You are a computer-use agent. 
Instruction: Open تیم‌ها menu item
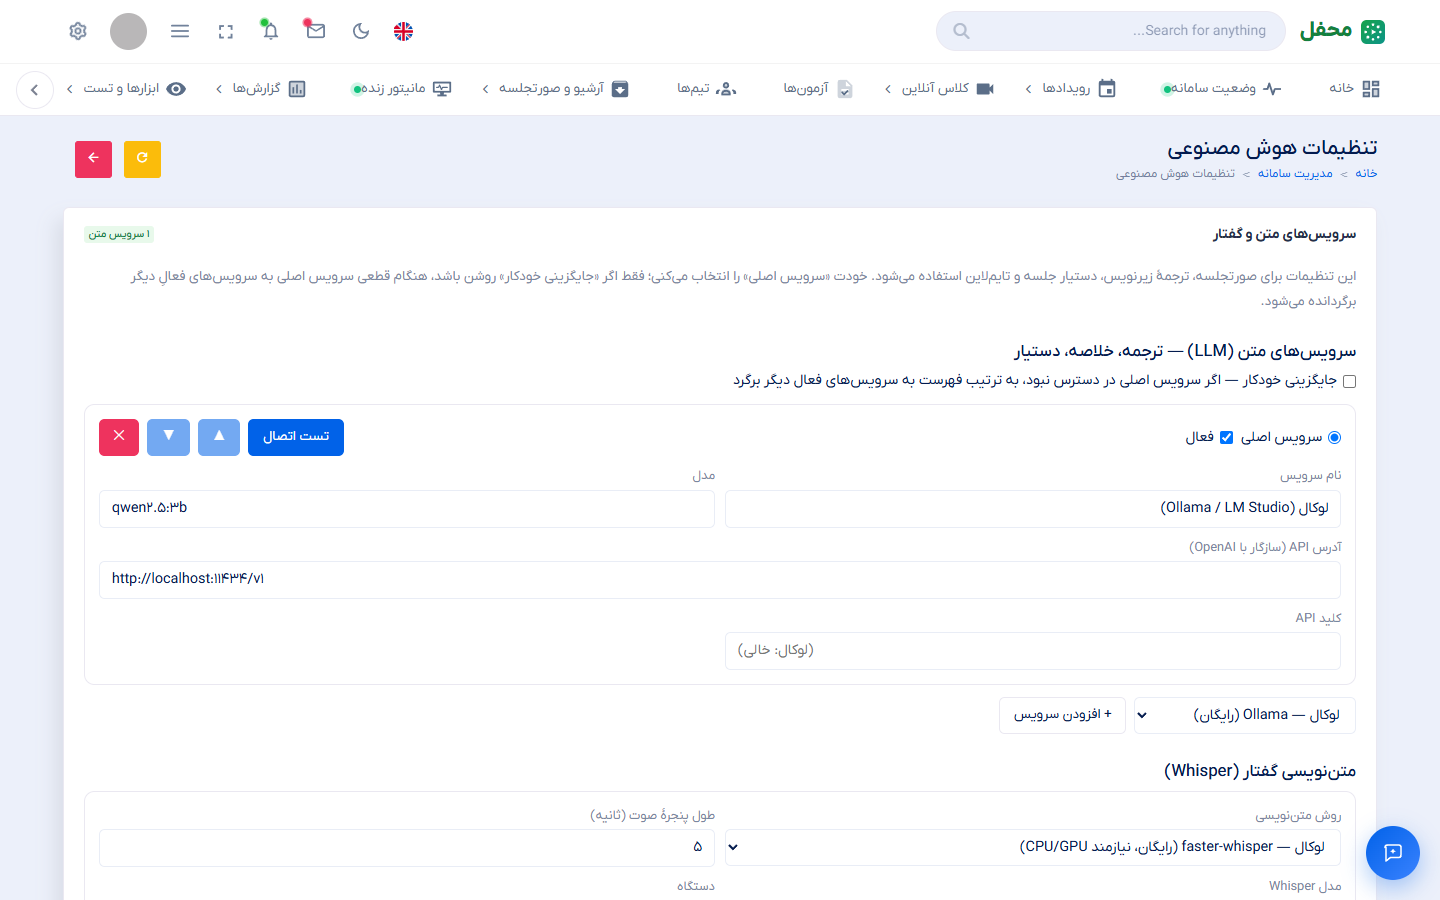click(x=706, y=89)
